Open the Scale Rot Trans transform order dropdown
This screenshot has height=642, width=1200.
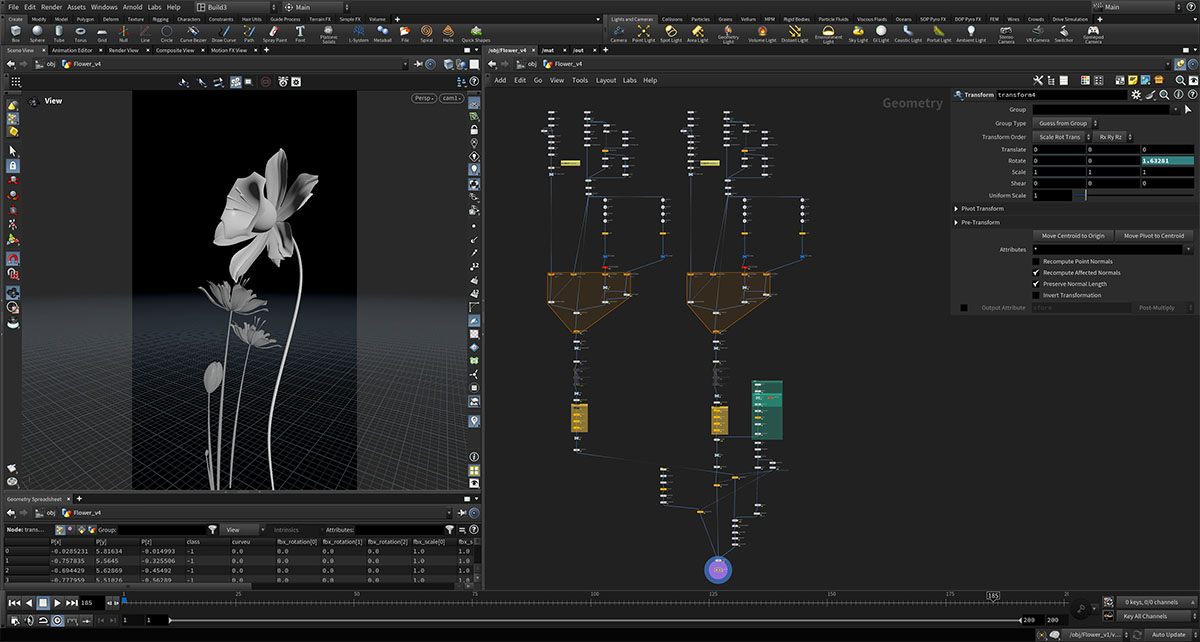(1059, 136)
